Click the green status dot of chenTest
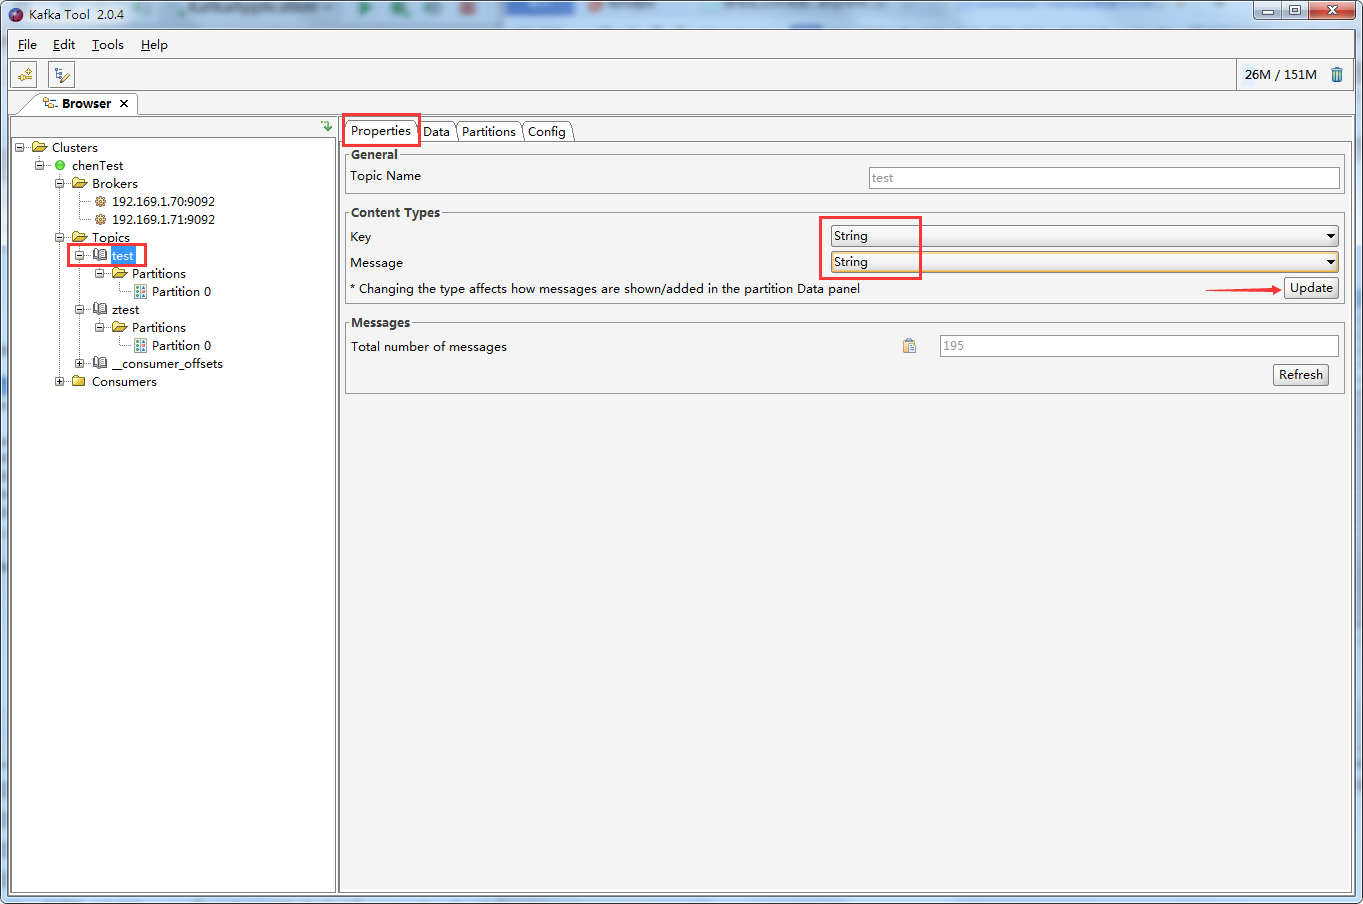The width and height of the screenshot is (1363, 904). click(x=60, y=166)
